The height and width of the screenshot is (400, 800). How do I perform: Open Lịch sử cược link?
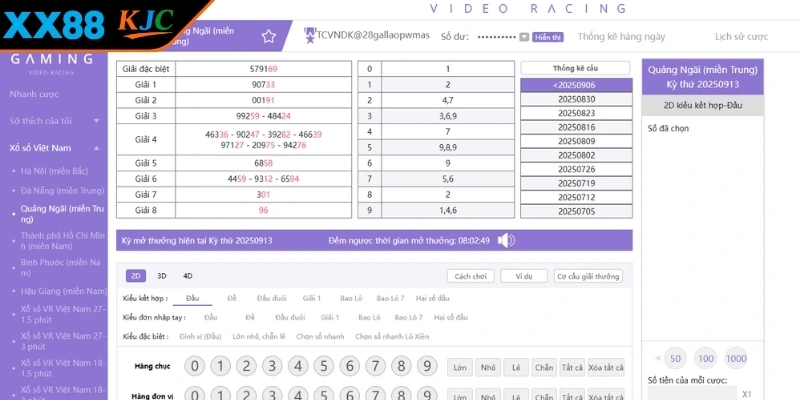point(741,37)
